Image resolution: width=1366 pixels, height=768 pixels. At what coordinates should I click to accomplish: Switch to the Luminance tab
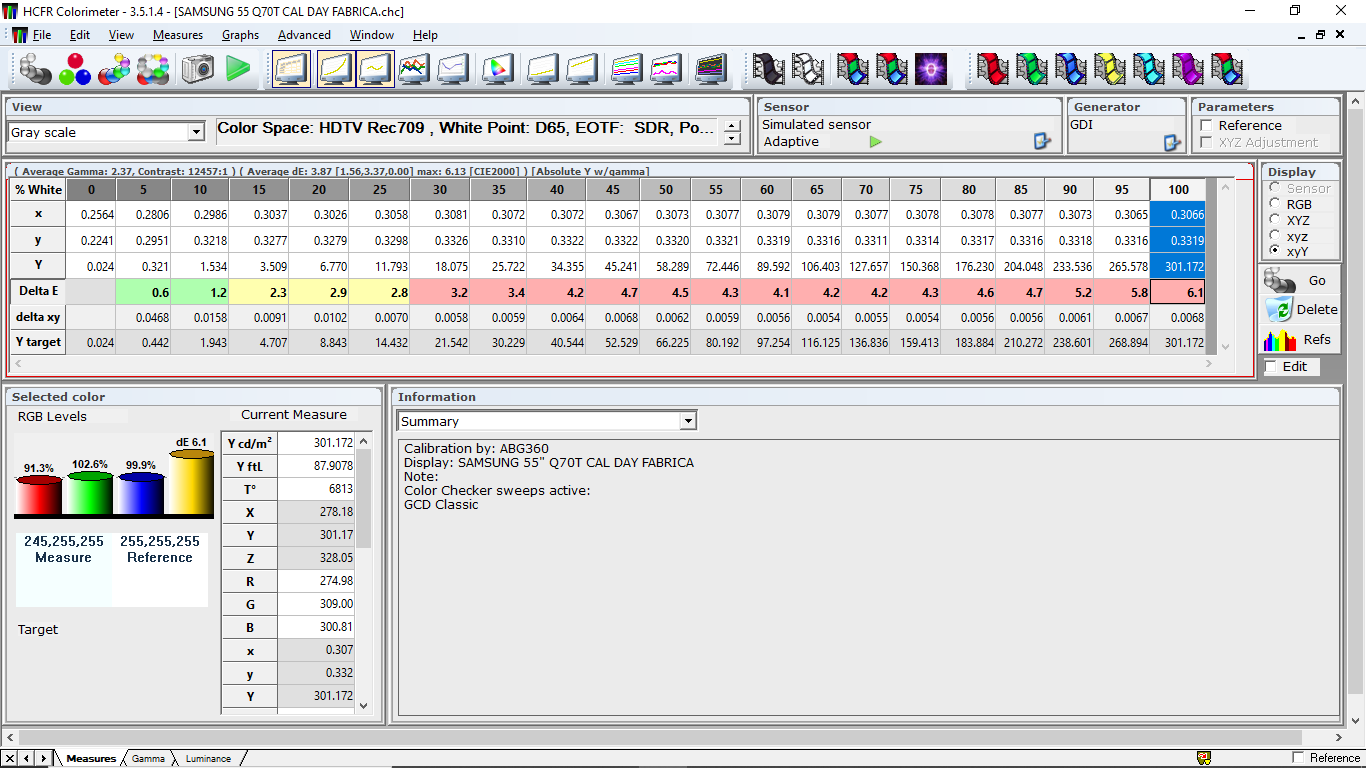(207, 759)
